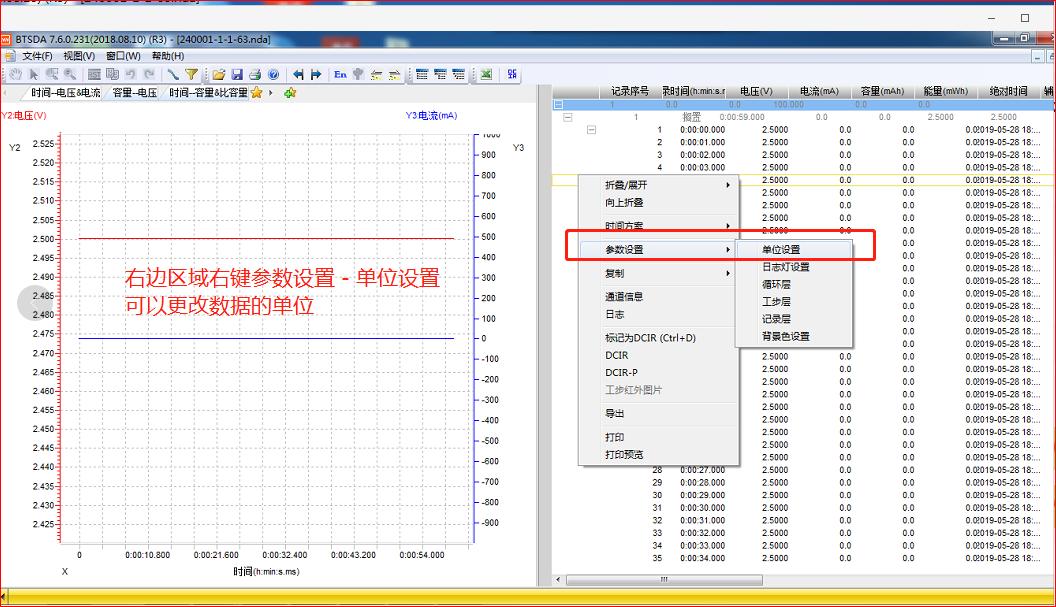Open a file with folder icon

(x=219, y=74)
